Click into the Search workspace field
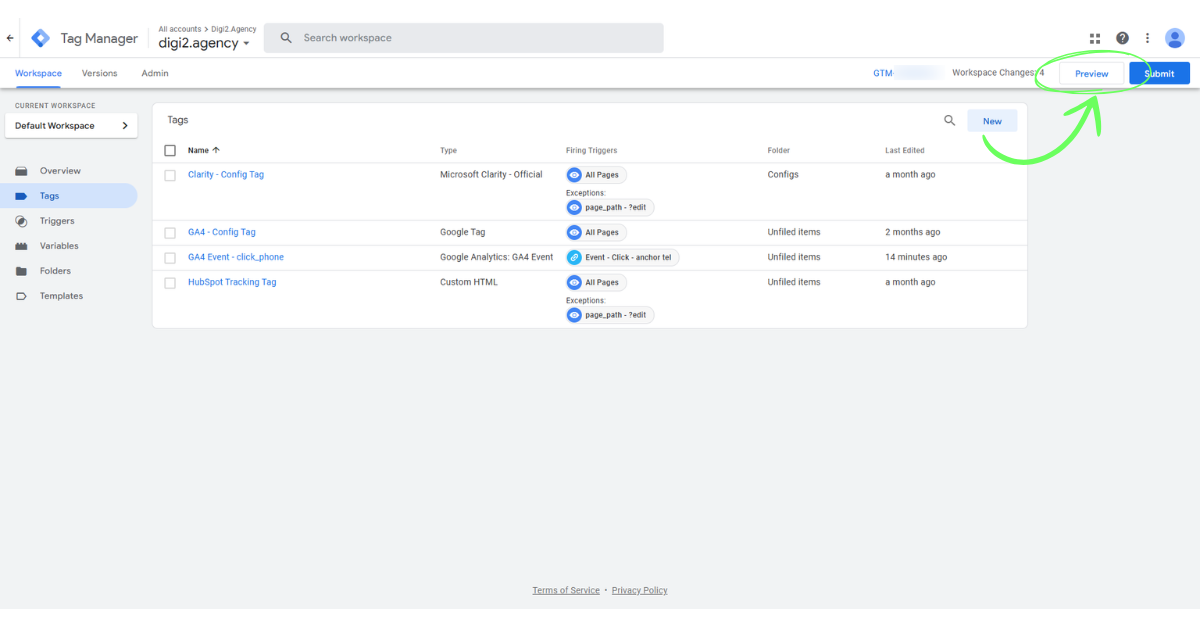The height and width of the screenshot is (627, 1200). [x=464, y=38]
